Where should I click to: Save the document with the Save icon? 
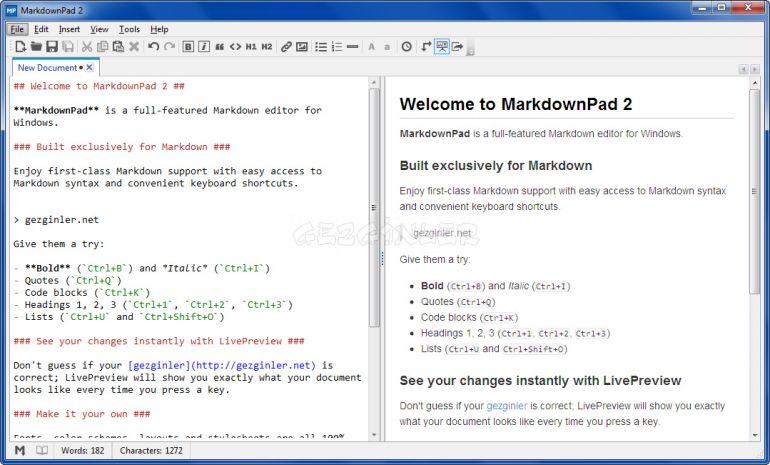[52, 47]
